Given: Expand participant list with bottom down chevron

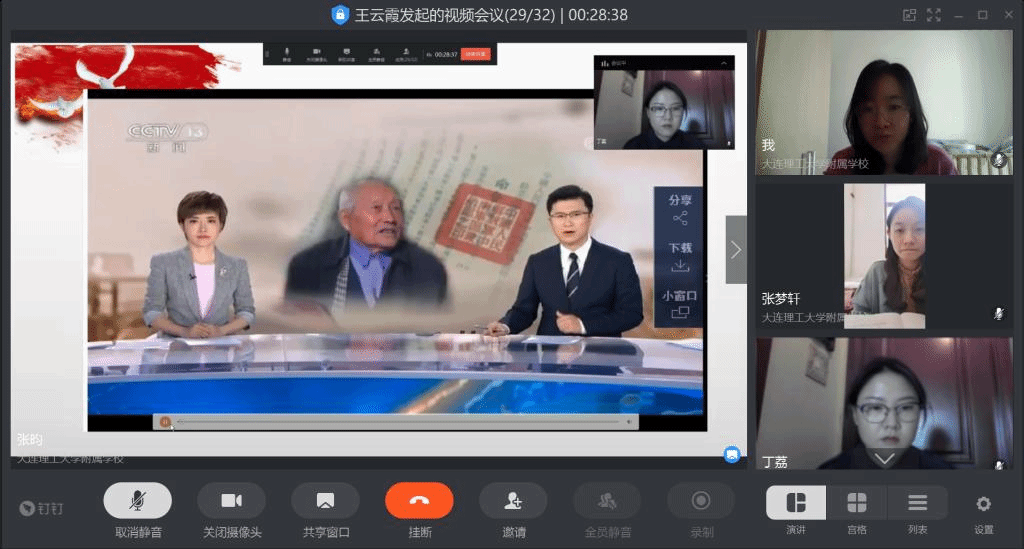Looking at the screenshot, I should point(884,459).
